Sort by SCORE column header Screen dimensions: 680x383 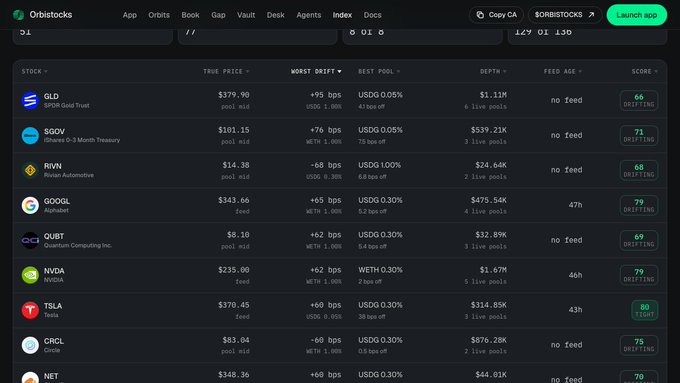[644, 71]
